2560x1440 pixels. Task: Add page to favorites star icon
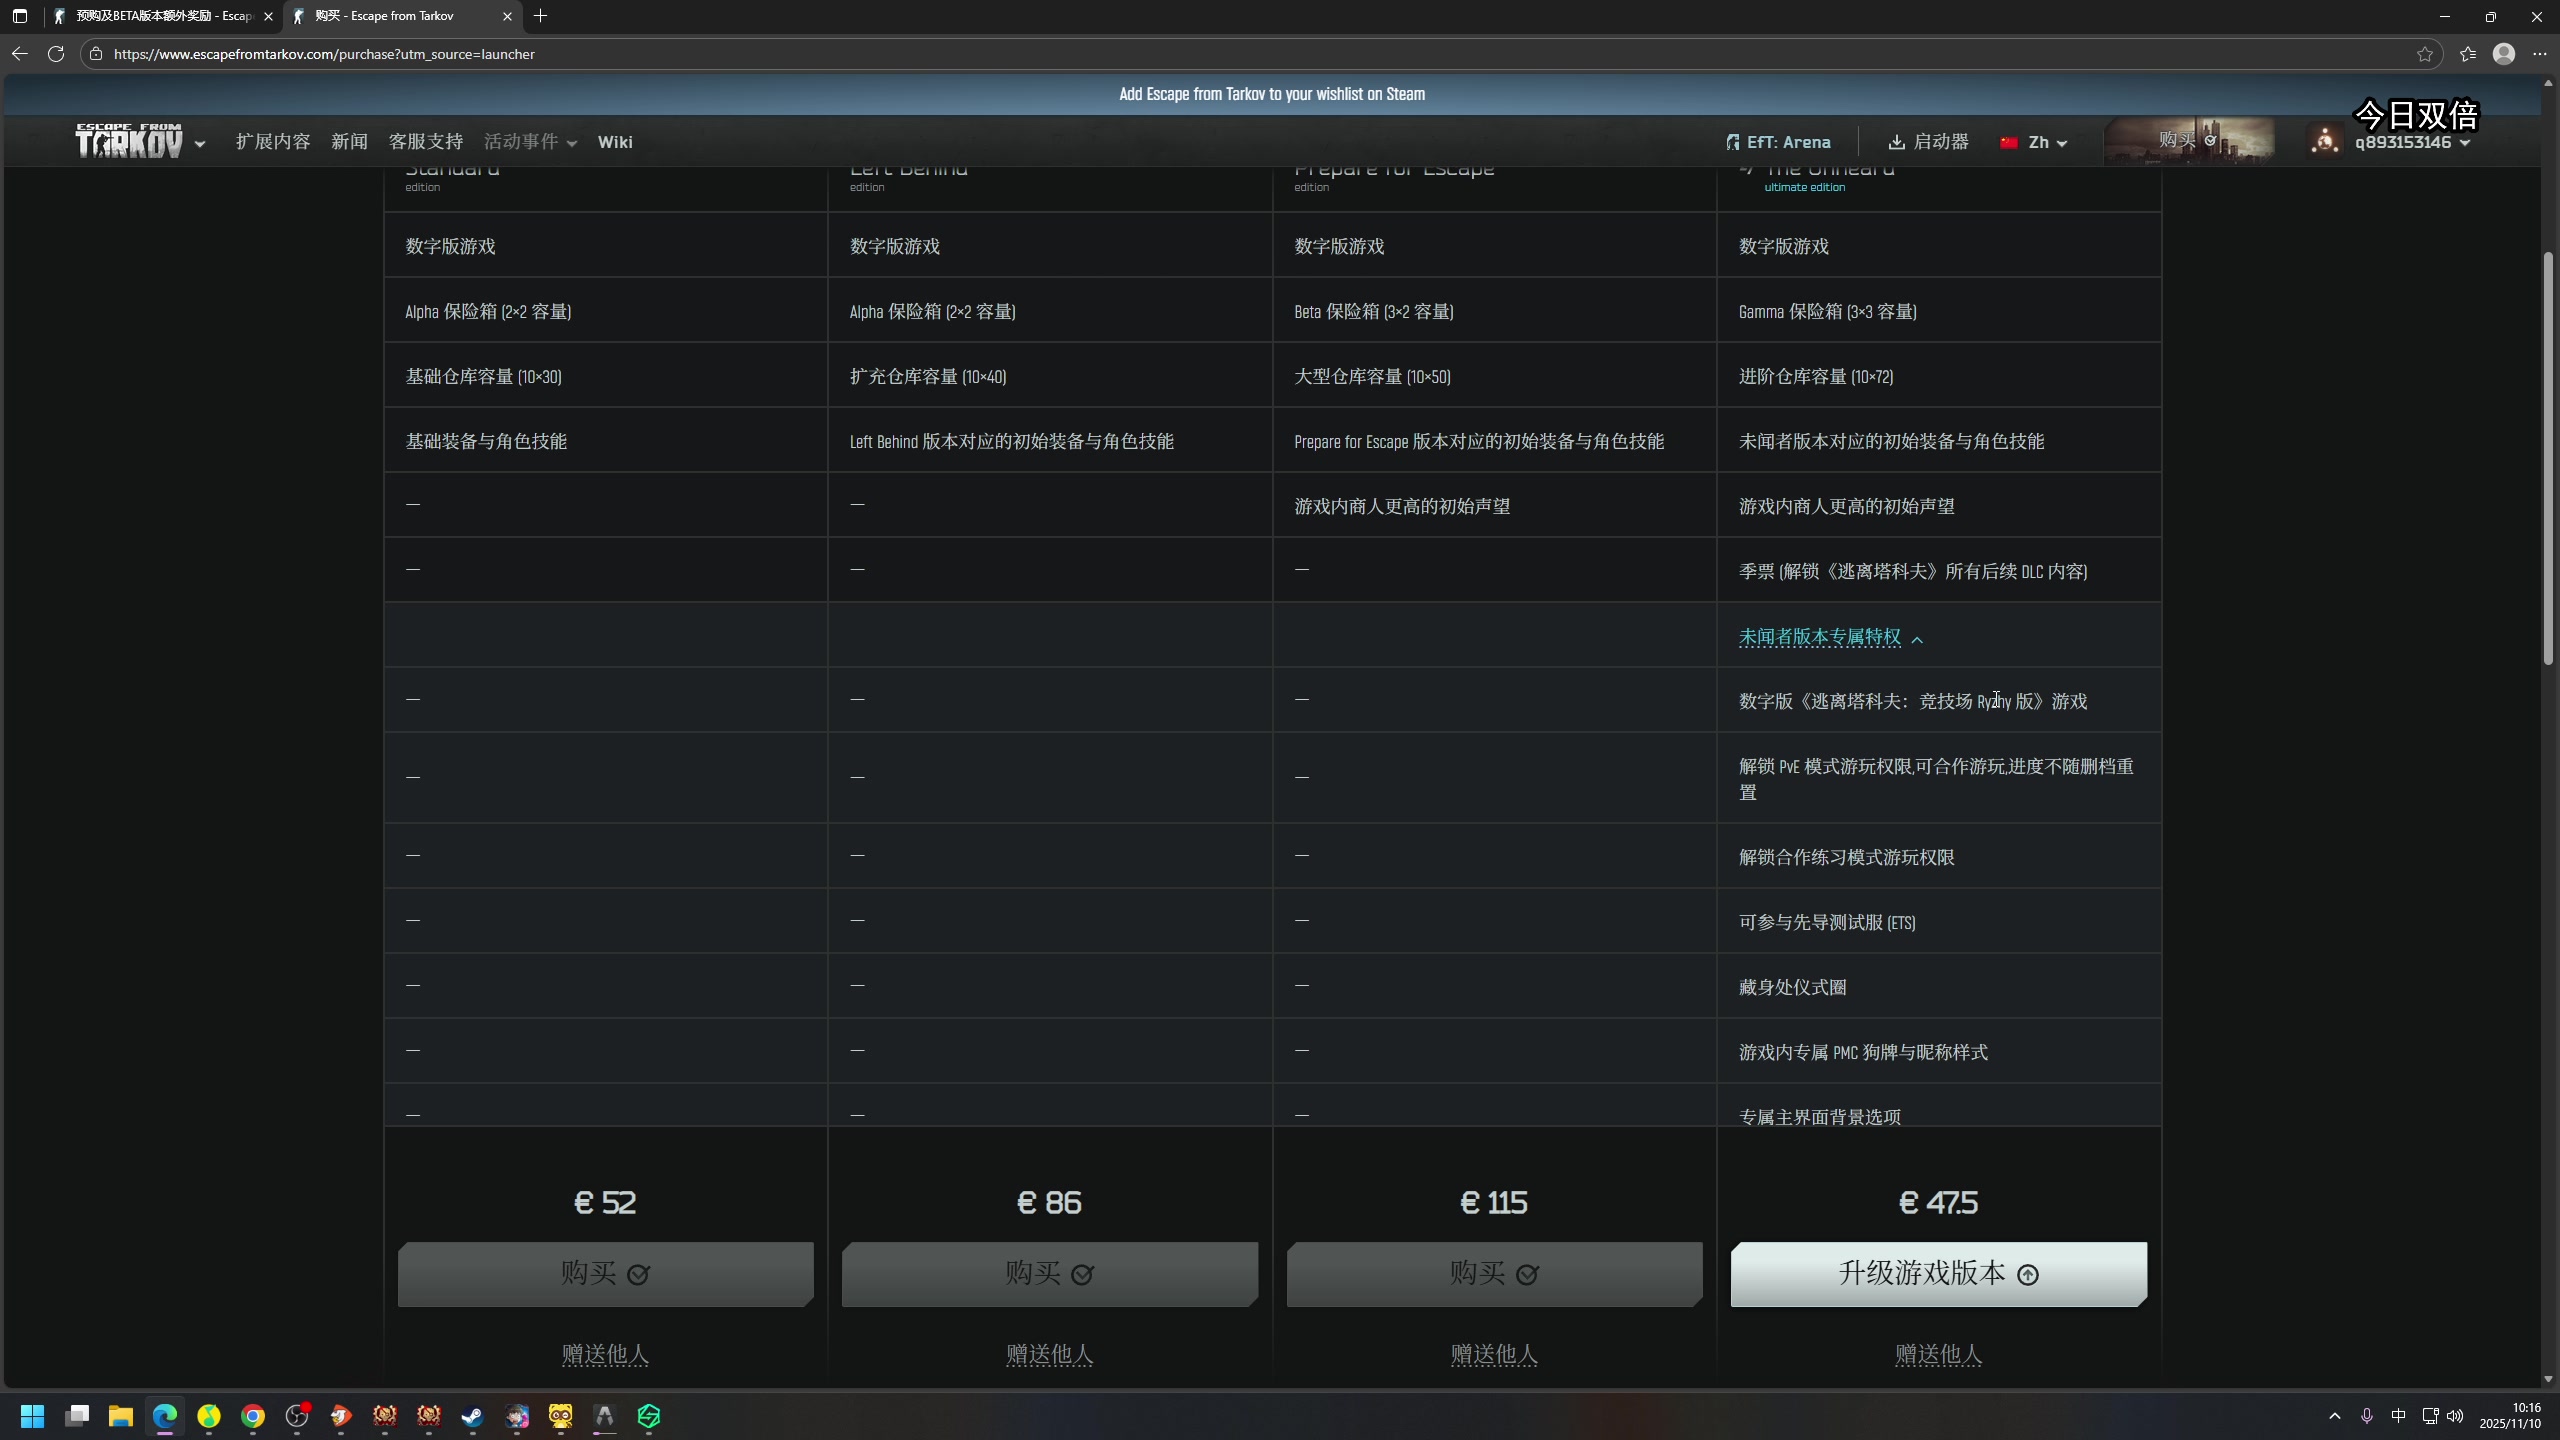2424,54
